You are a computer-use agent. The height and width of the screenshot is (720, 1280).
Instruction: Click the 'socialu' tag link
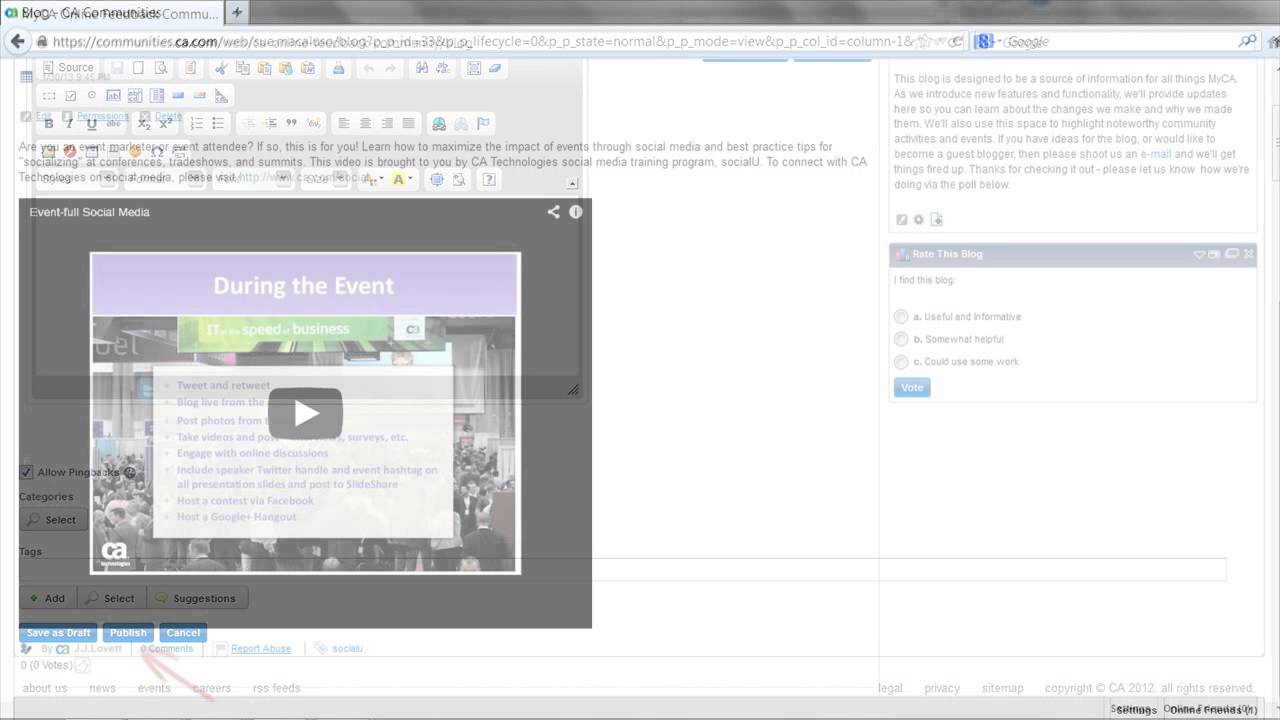point(348,649)
